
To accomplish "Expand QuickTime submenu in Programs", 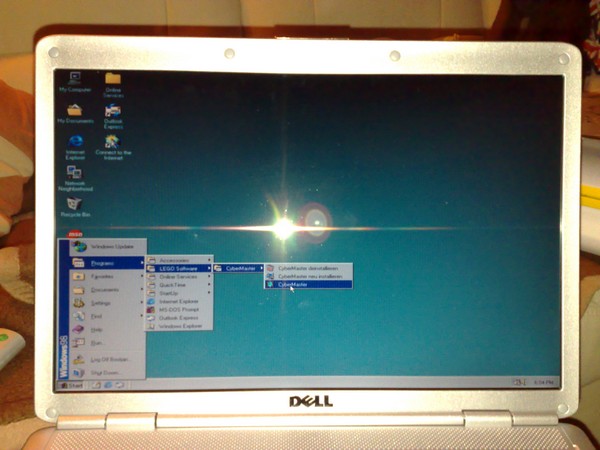I will [179, 285].
